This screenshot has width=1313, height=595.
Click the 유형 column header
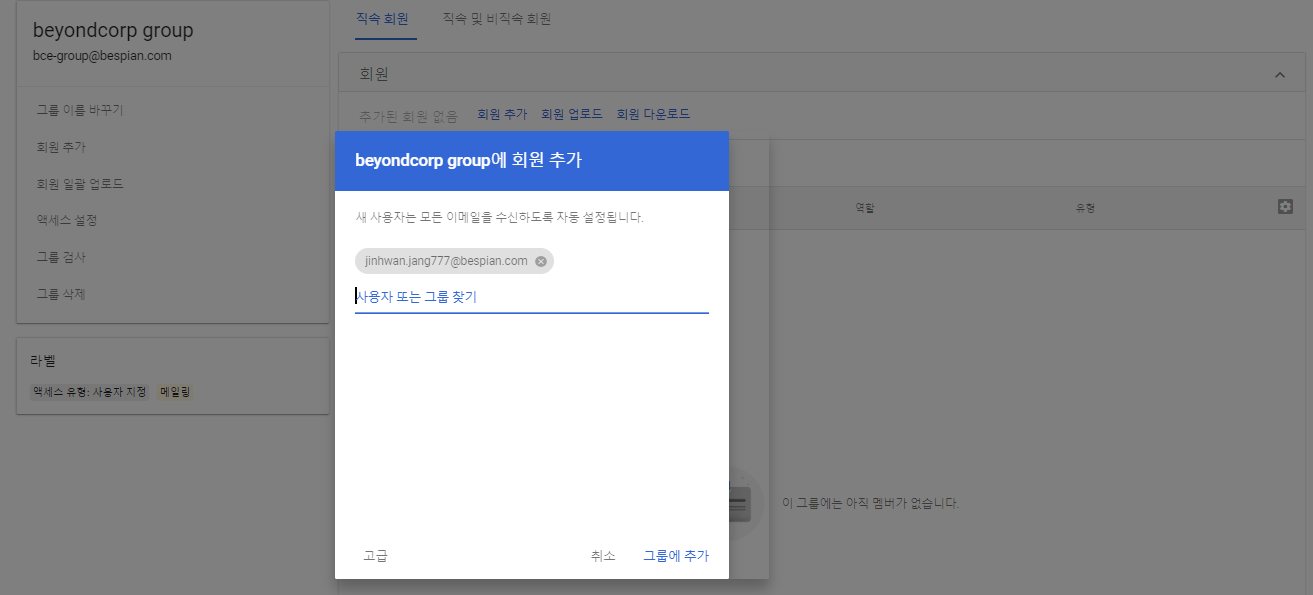[1085, 208]
